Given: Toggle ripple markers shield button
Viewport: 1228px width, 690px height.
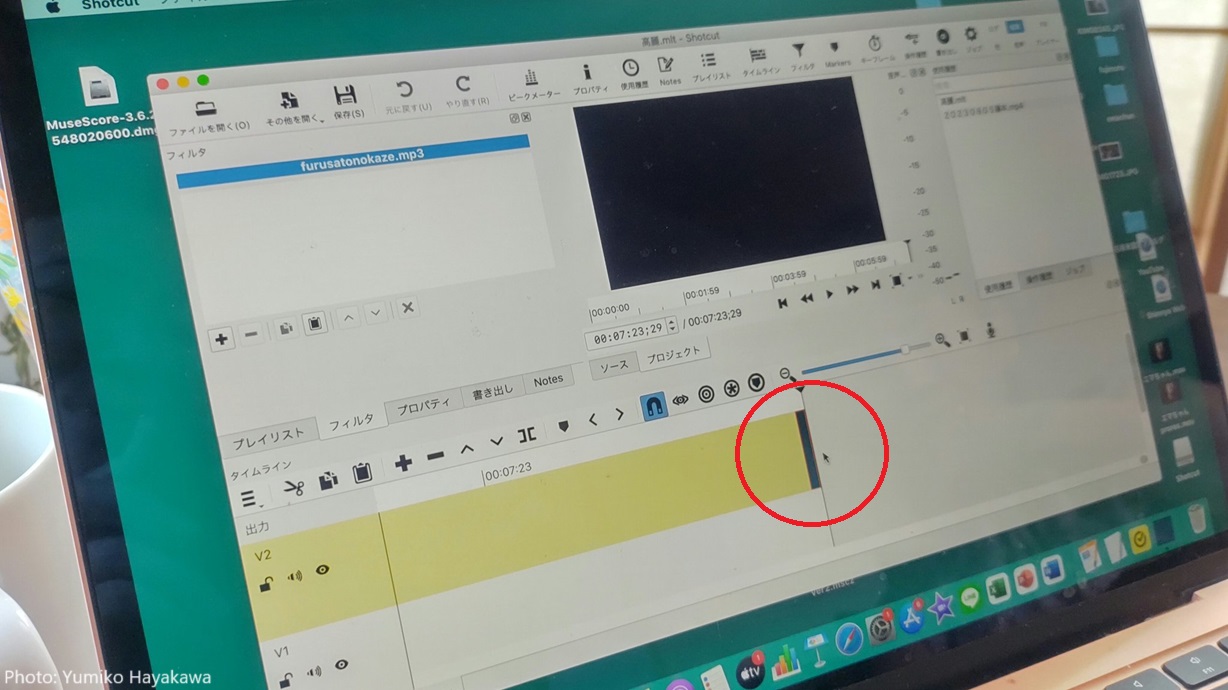Looking at the screenshot, I should tap(757, 382).
